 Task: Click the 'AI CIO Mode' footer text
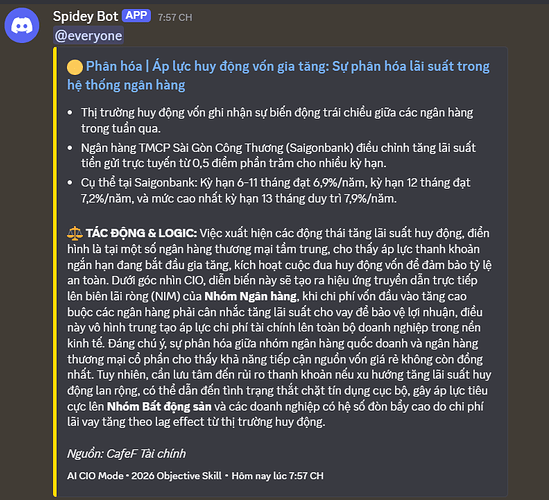95,476
